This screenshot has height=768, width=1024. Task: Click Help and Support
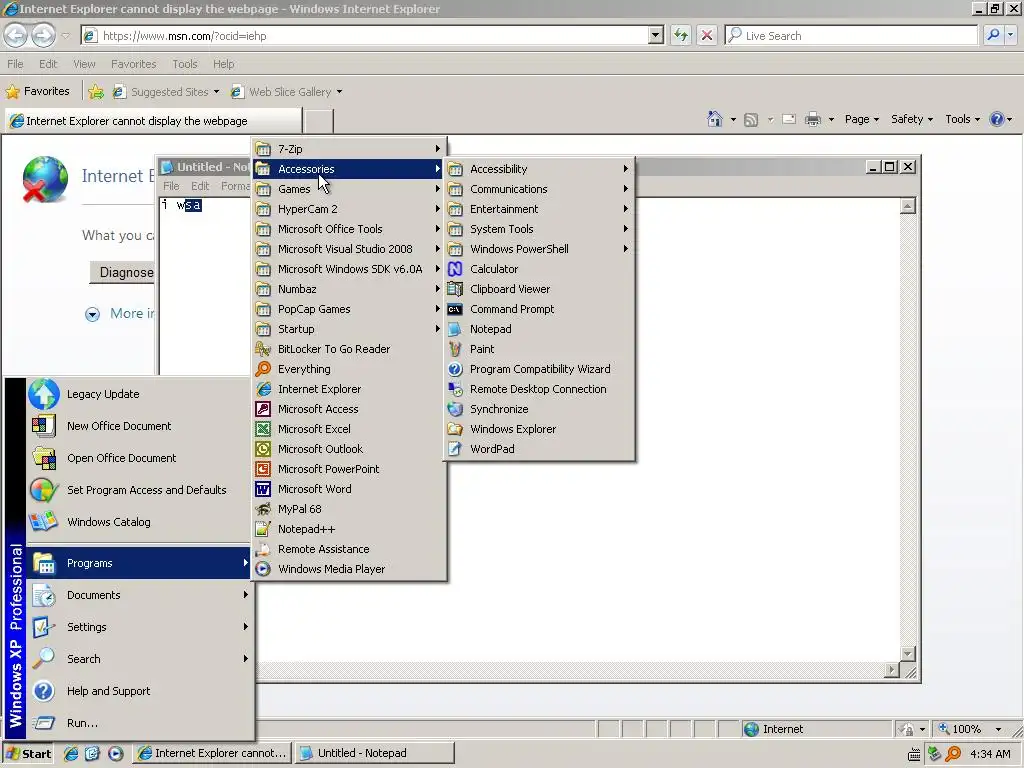pyautogui.click(x=138, y=692)
